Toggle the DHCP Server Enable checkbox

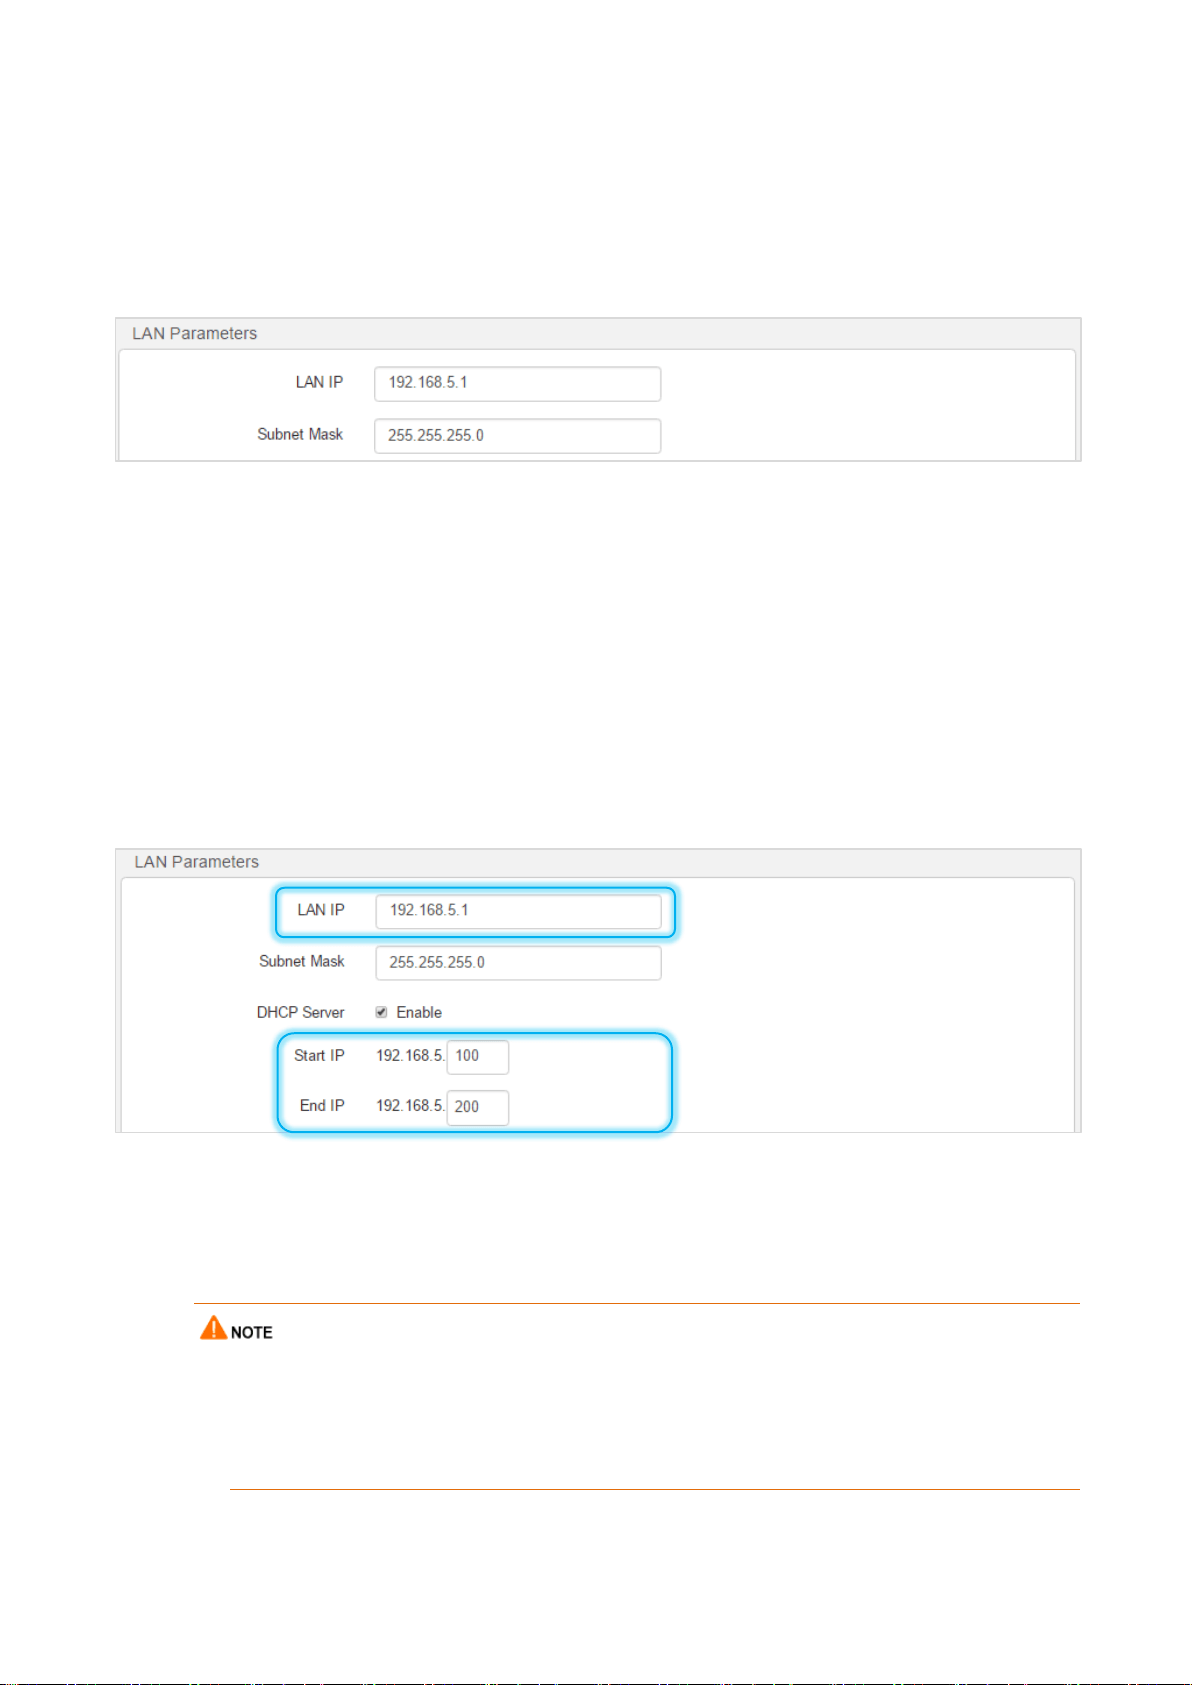381,1012
